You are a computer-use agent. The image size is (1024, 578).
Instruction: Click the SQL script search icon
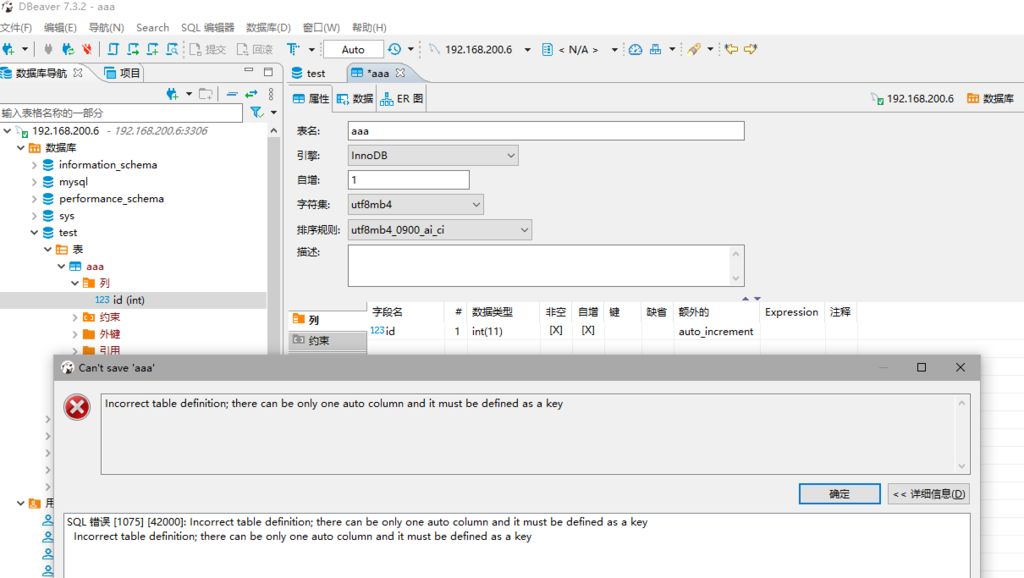click(172, 49)
